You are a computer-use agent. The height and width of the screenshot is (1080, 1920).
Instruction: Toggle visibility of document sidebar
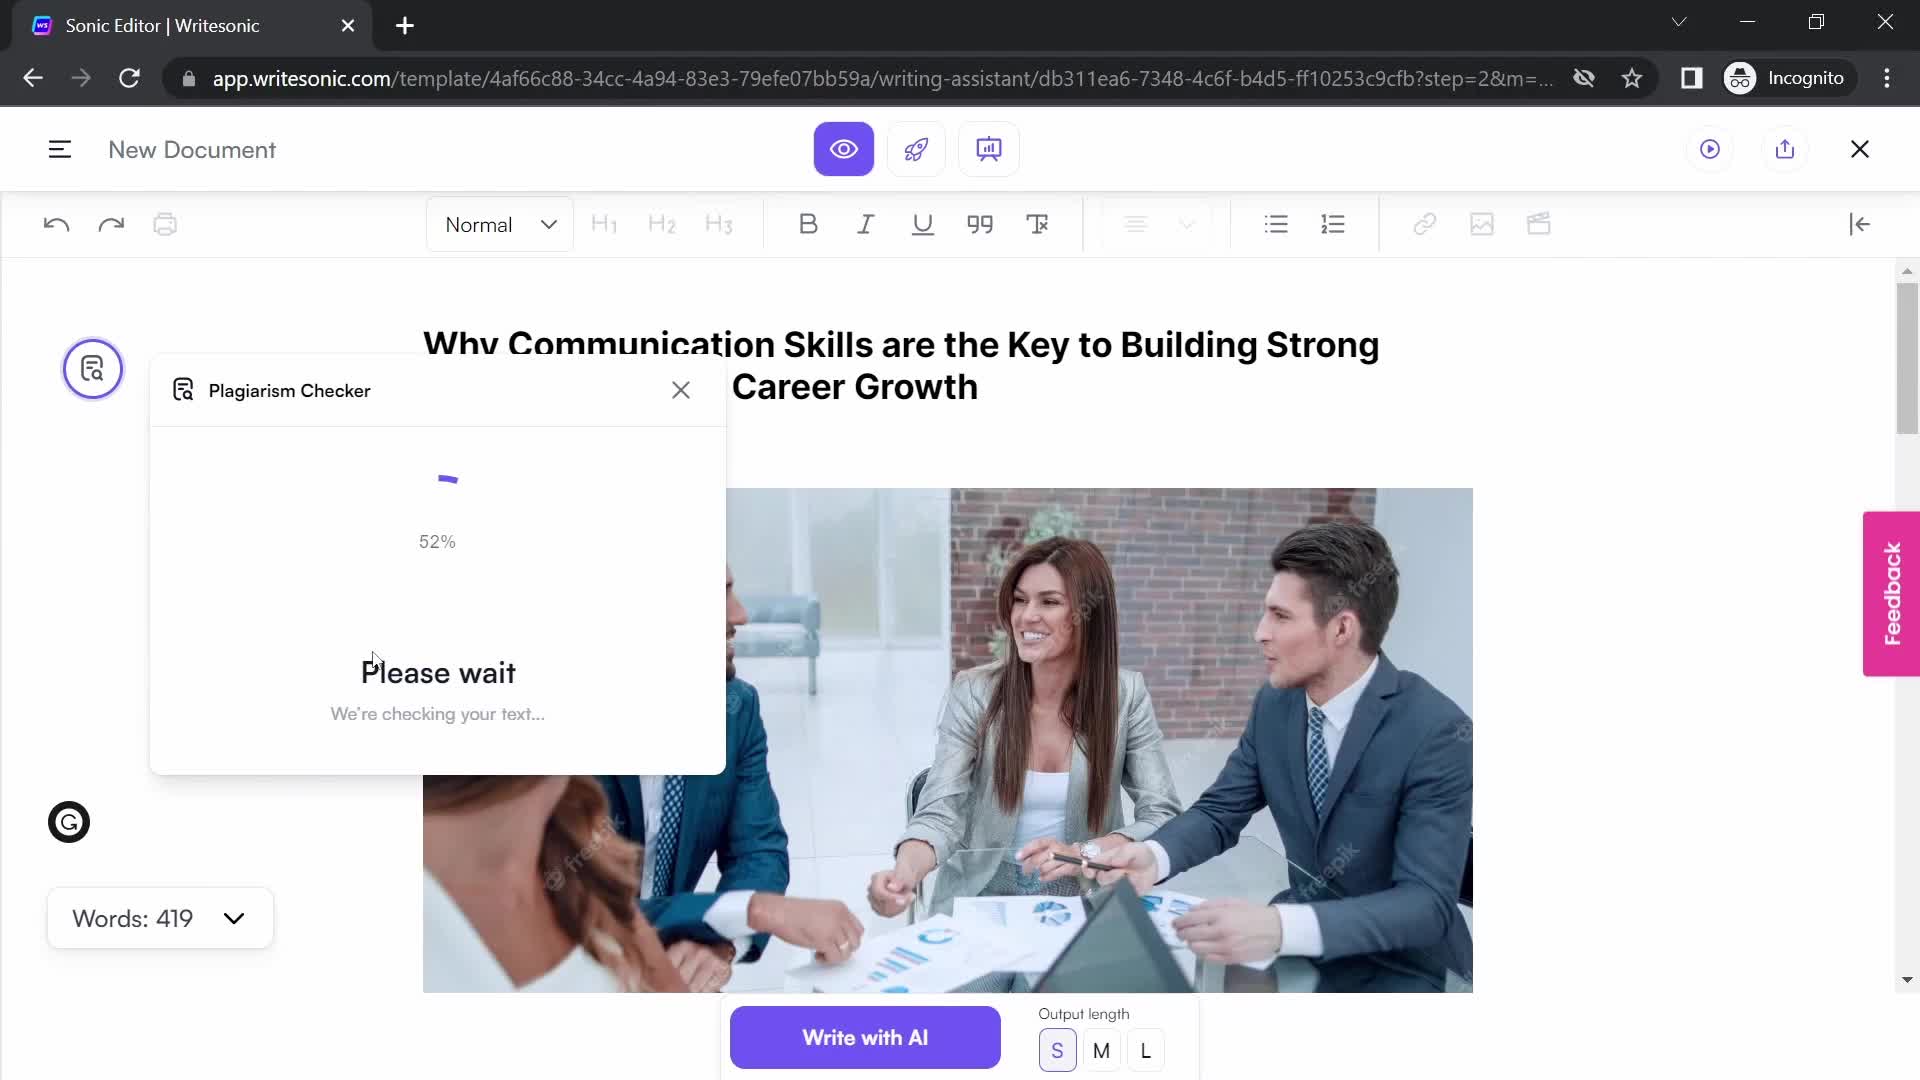click(59, 149)
